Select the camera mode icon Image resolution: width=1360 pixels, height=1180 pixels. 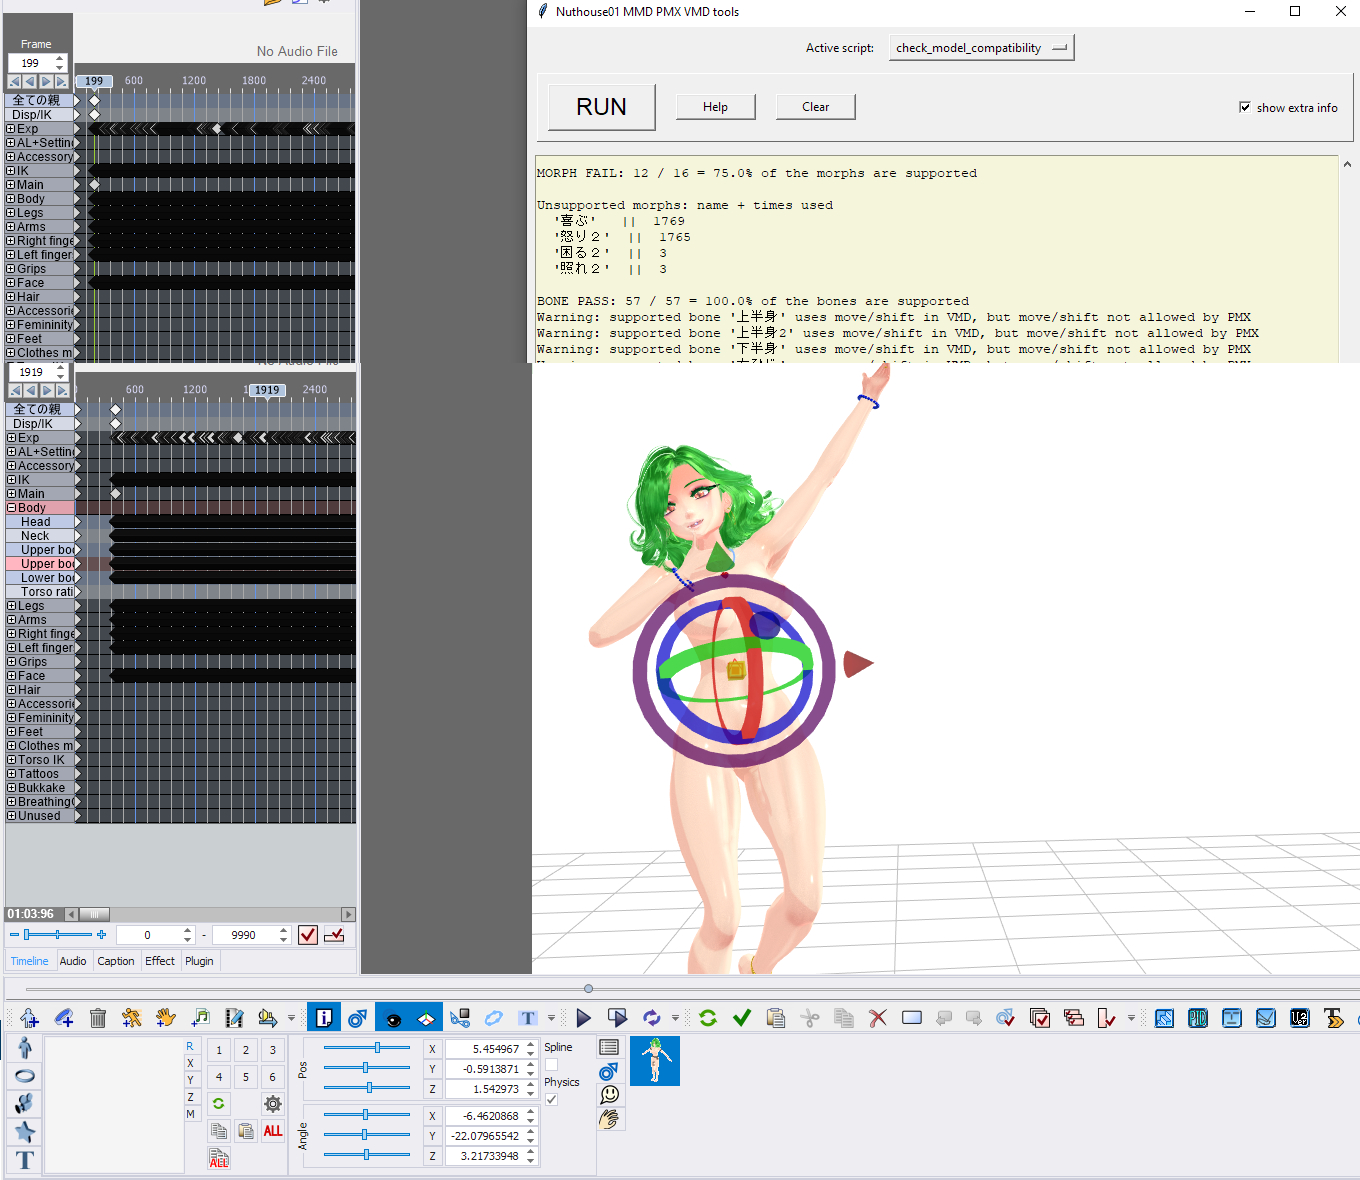[x=25, y=1104]
